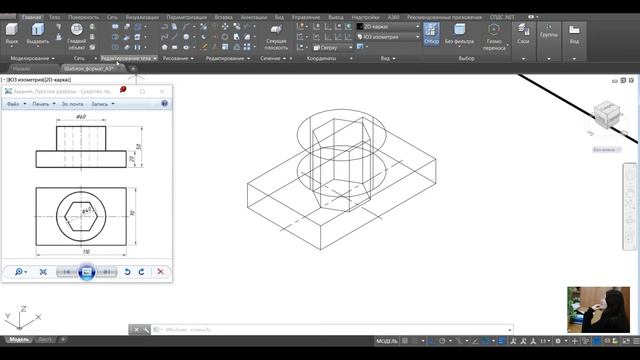Toggle the Culling (Отбор) button

[x=431, y=33]
